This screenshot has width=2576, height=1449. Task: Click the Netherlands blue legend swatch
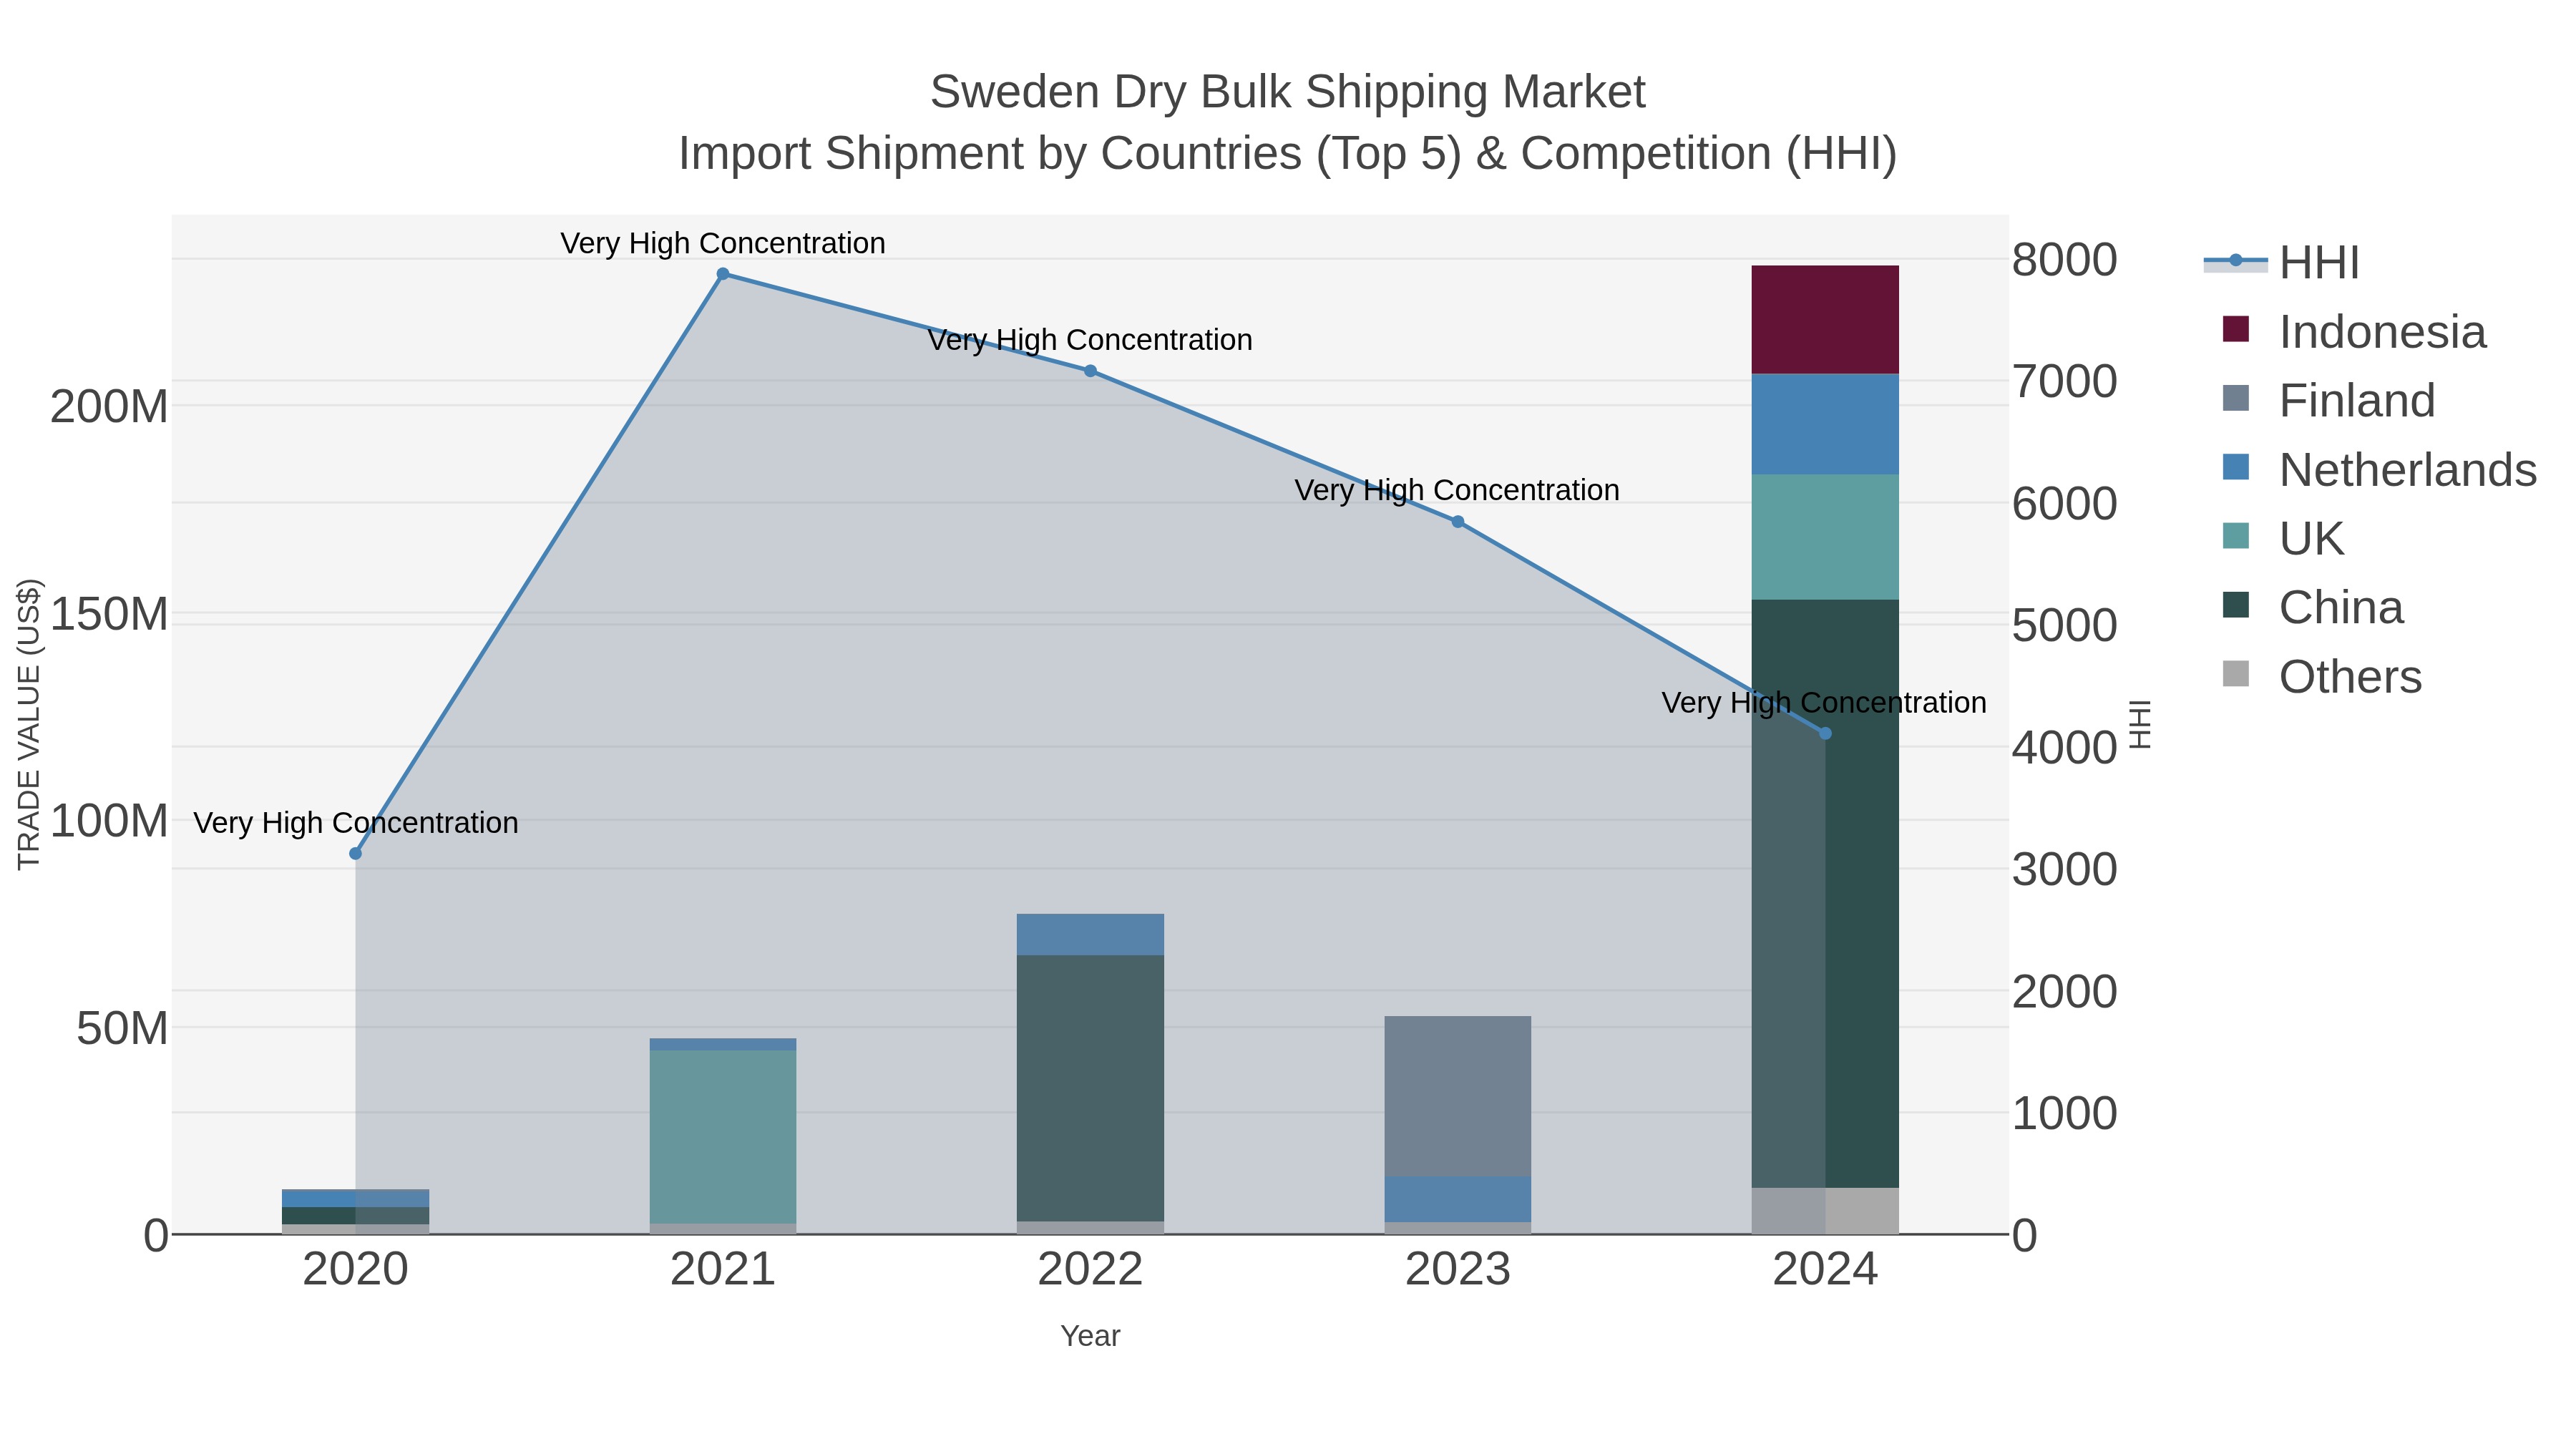coord(2236,467)
